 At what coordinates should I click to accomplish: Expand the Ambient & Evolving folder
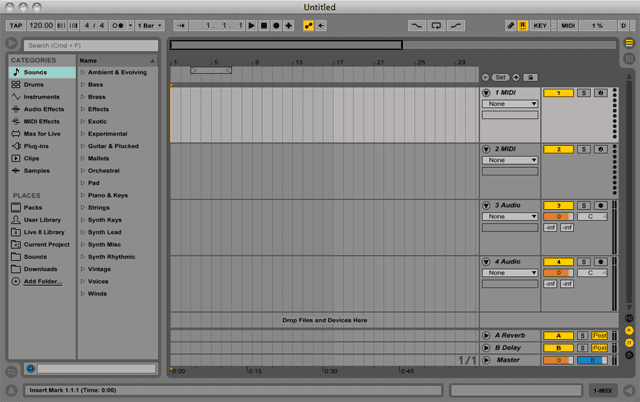pyautogui.click(x=82, y=72)
